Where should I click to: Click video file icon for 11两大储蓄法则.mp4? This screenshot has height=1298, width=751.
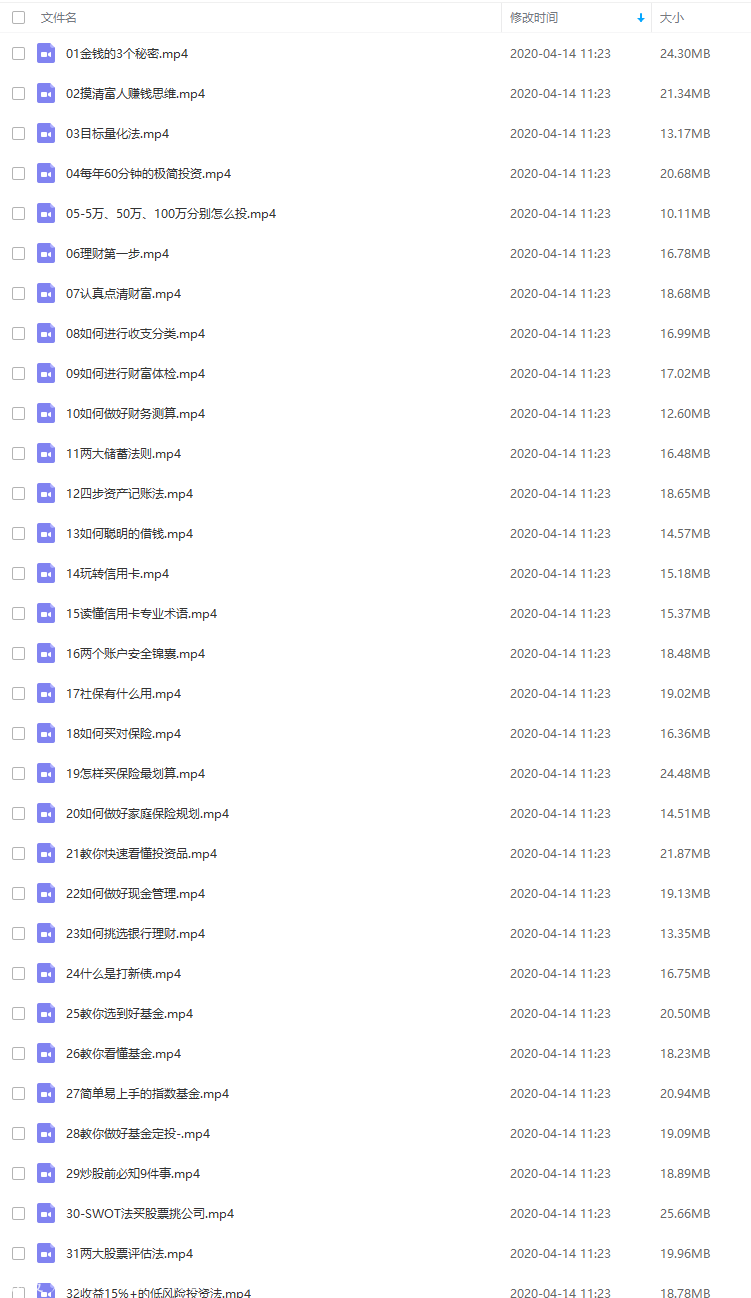click(x=46, y=453)
